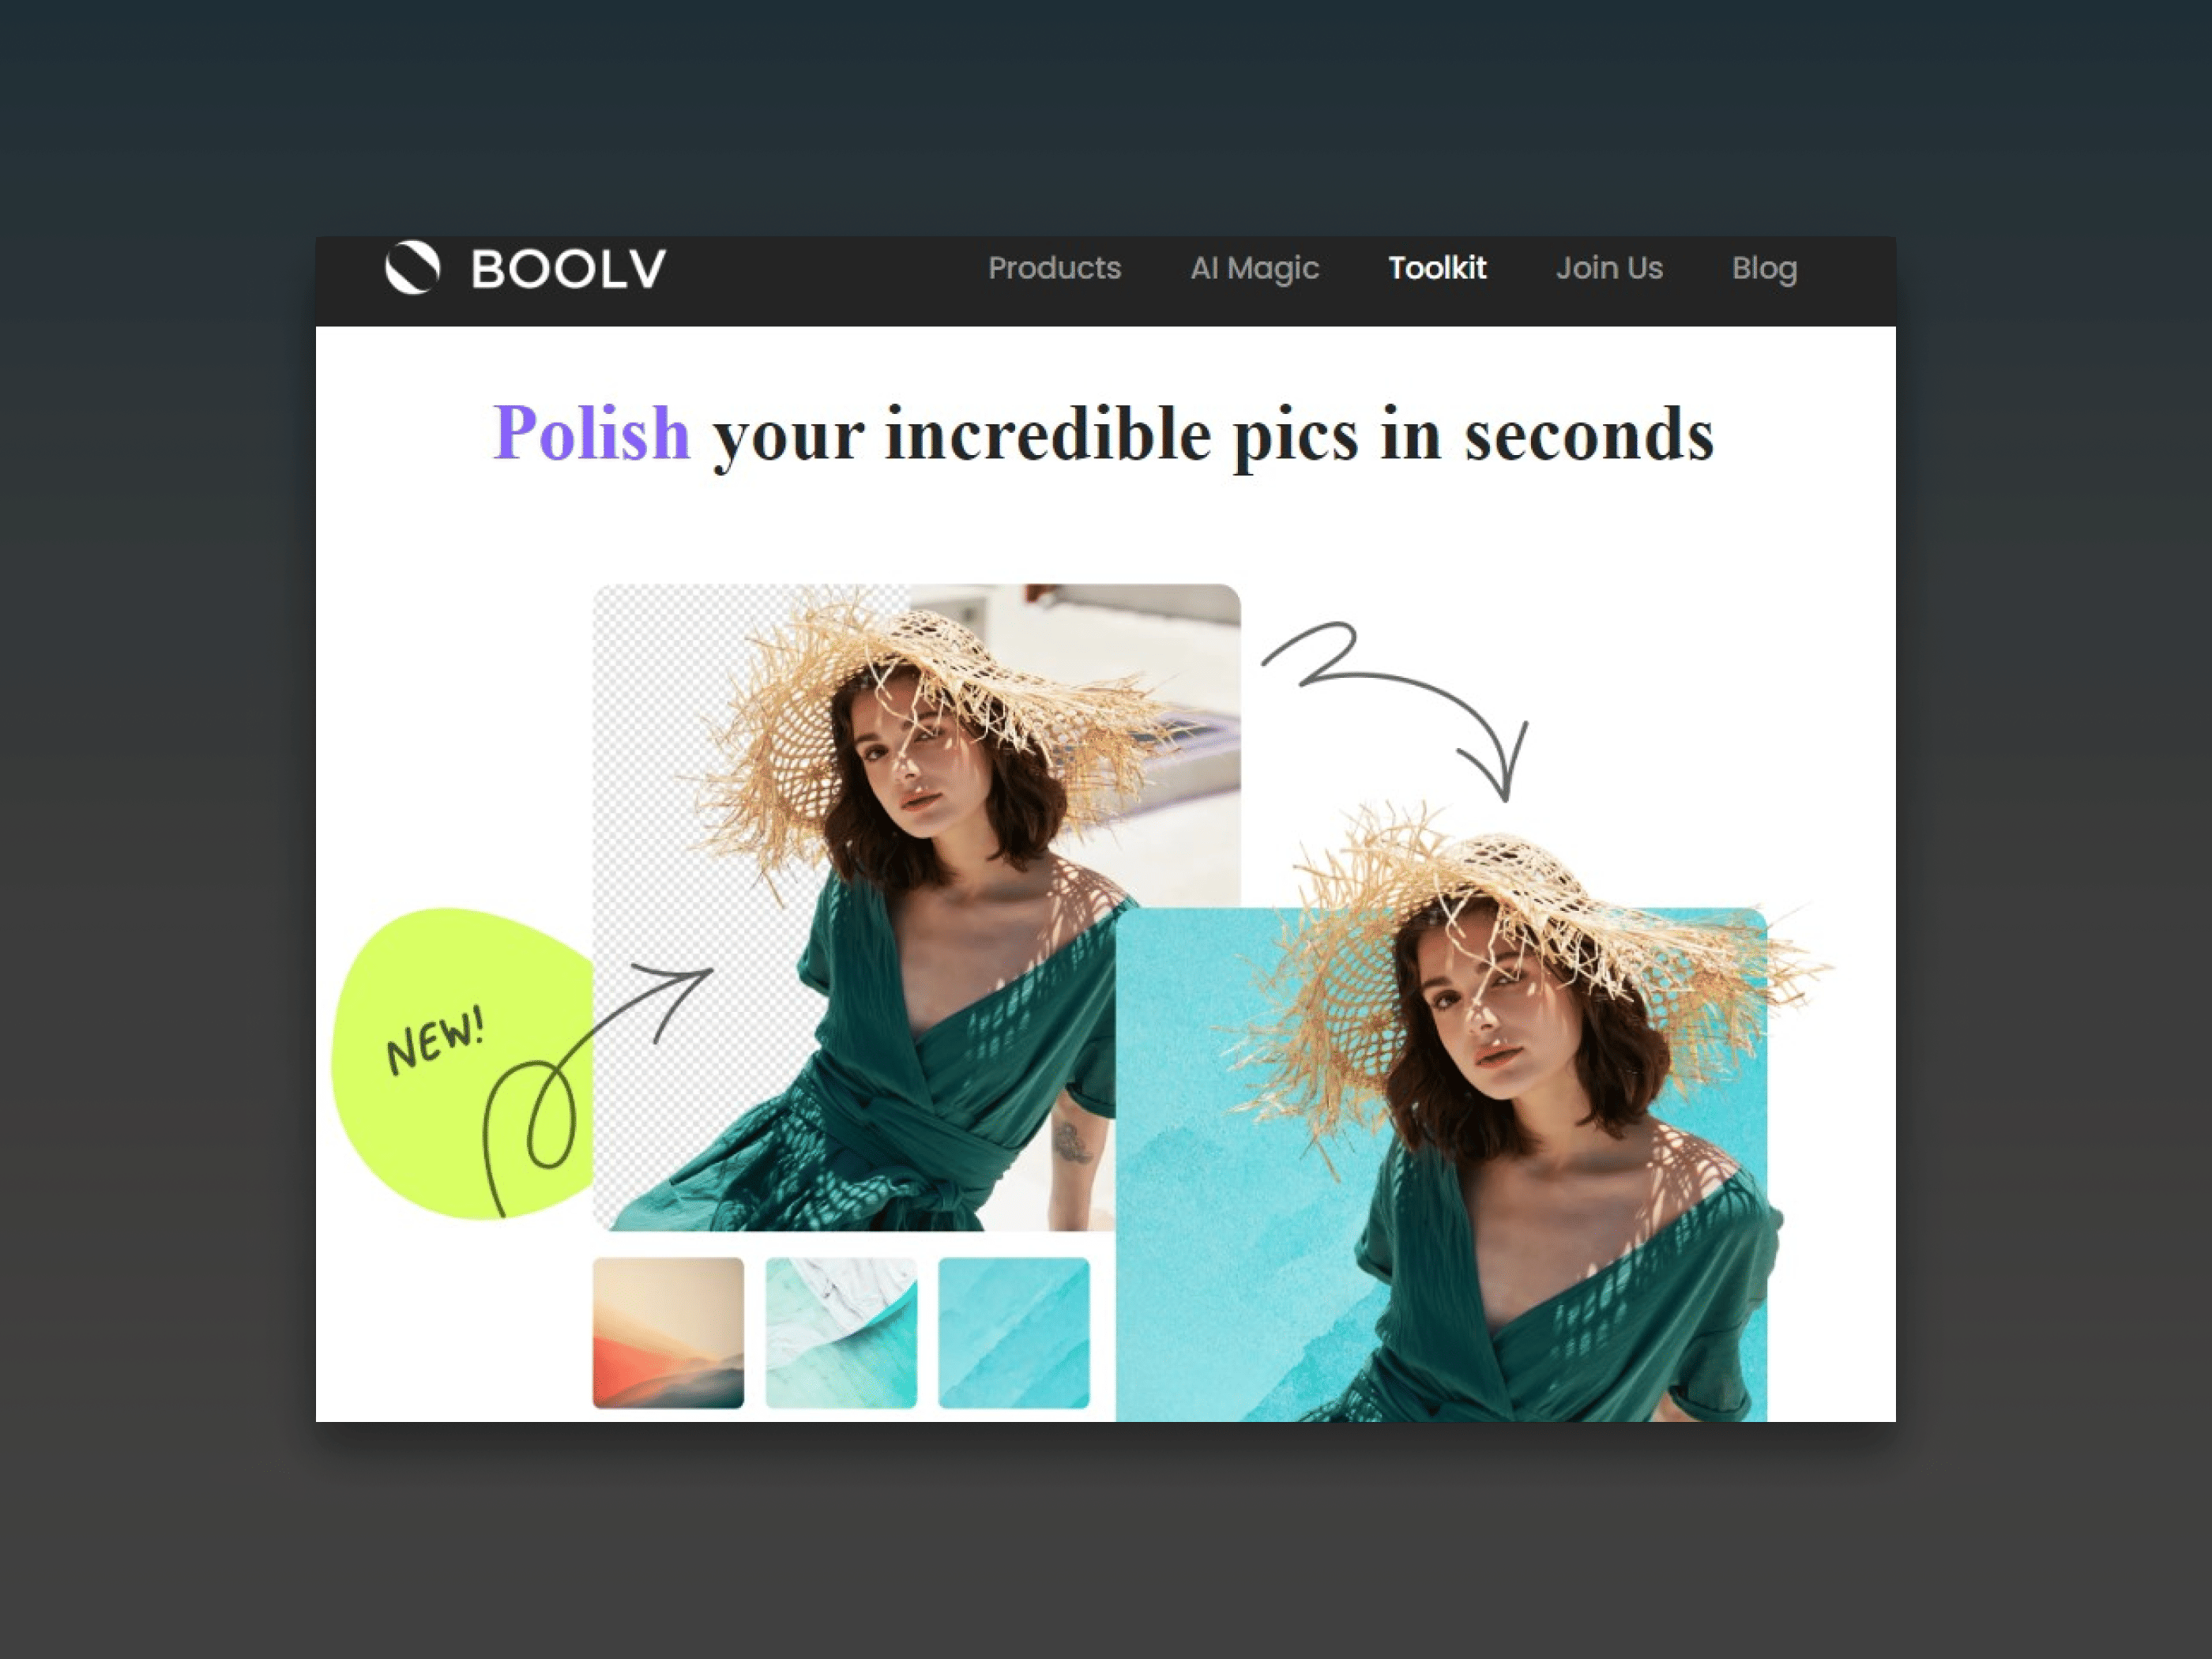
Task: Open the Blog link
Action: 1764,268
